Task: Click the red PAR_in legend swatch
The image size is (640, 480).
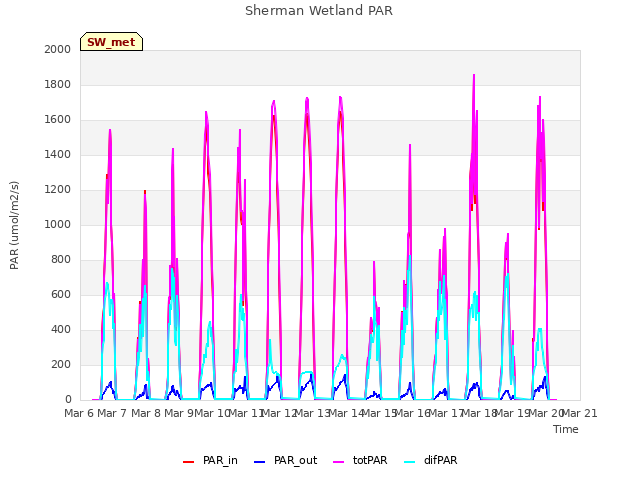Action: click(188, 462)
